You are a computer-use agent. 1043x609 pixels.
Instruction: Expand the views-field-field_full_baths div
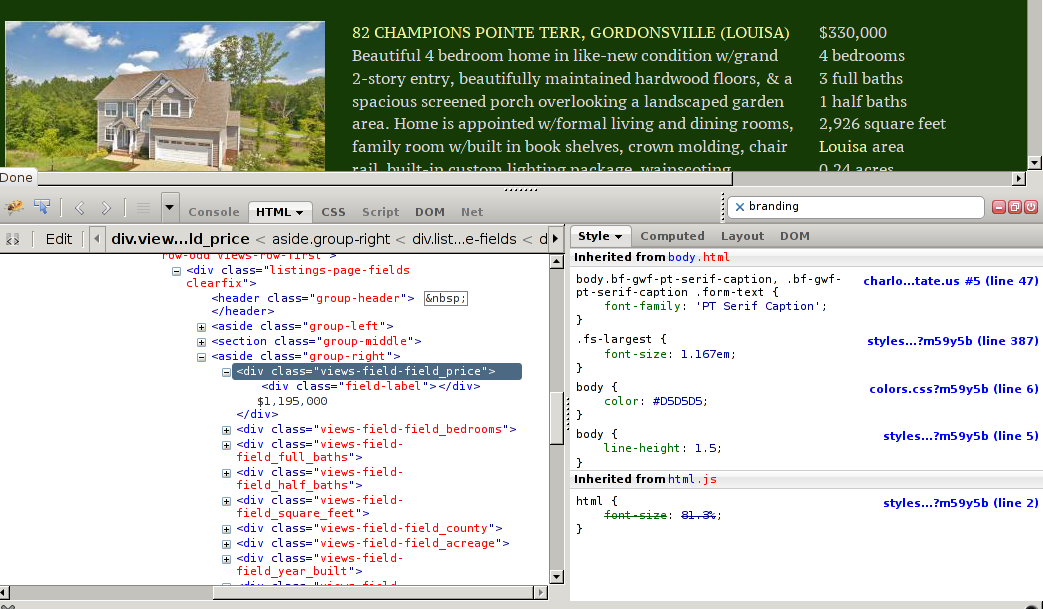[226, 445]
